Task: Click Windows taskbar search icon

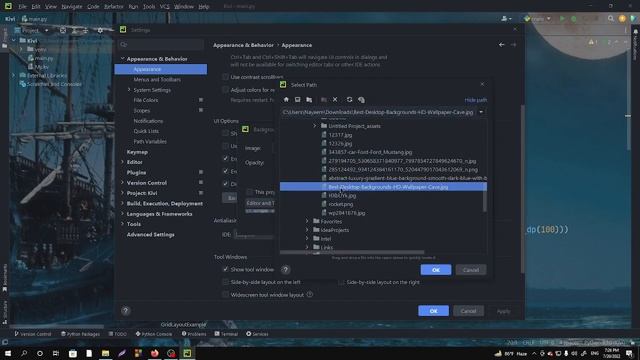Action: coord(24,353)
